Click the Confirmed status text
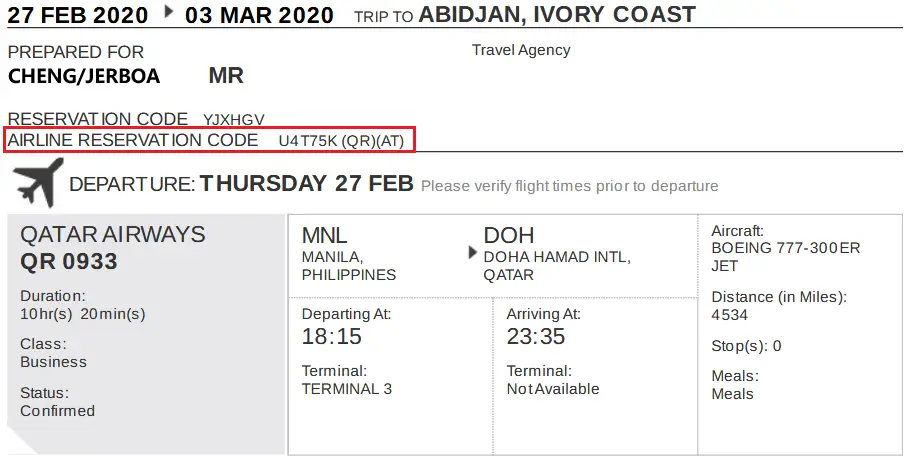Image resolution: width=911 pixels, height=458 pixels. (58, 411)
